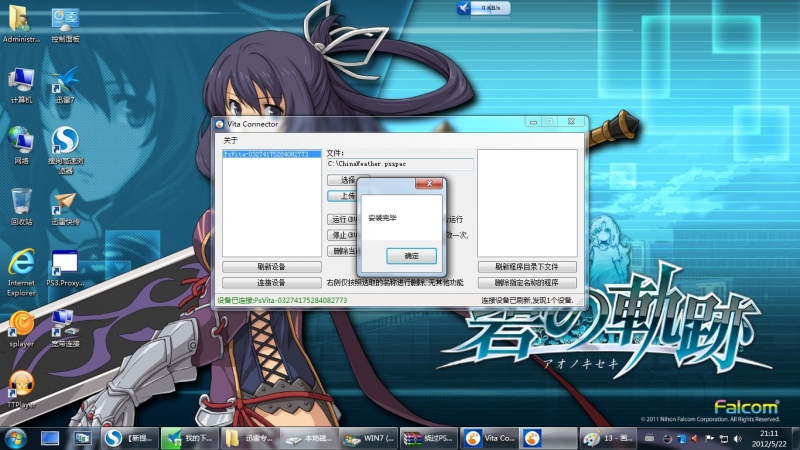The height and width of the screenshot is (450, 800).
Task: Click the empty program file list on the right
Action: 527,203
